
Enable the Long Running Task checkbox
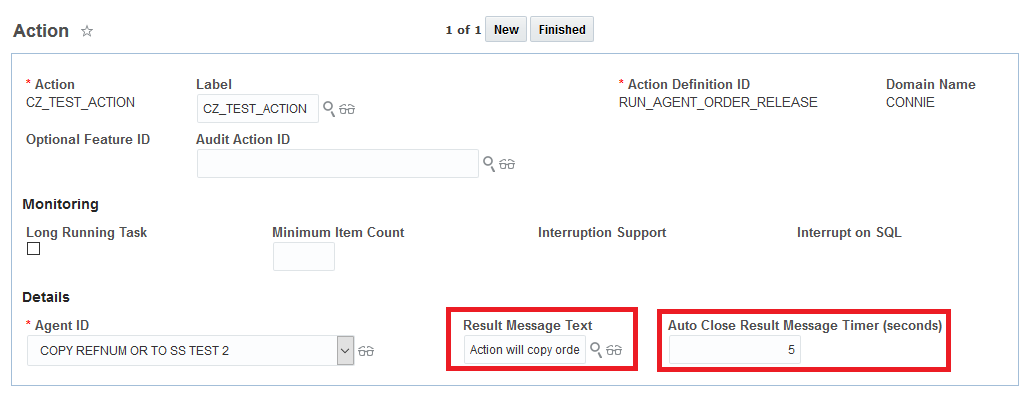pyautogui.click(x=34, y=249)
